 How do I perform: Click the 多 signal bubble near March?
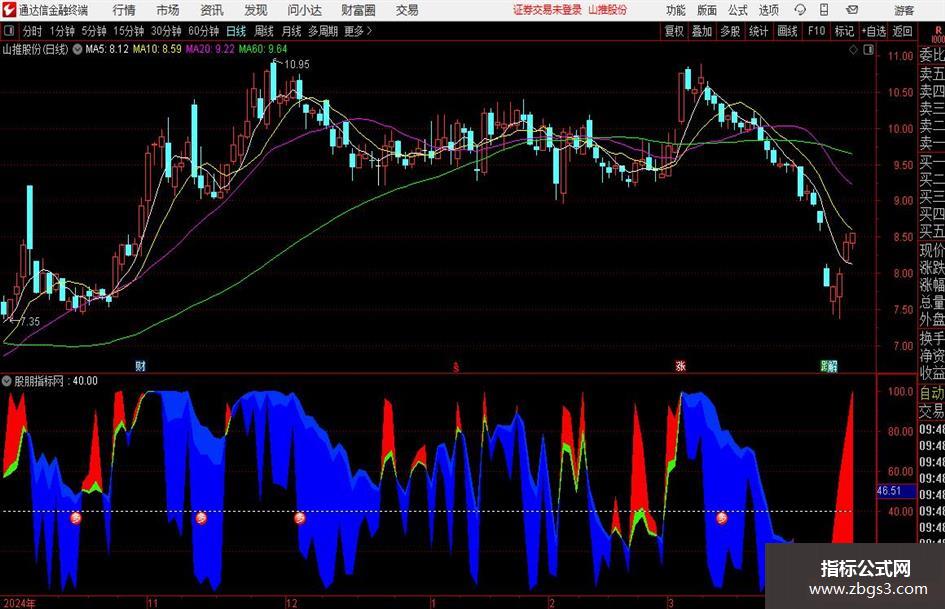click(721, 517)
